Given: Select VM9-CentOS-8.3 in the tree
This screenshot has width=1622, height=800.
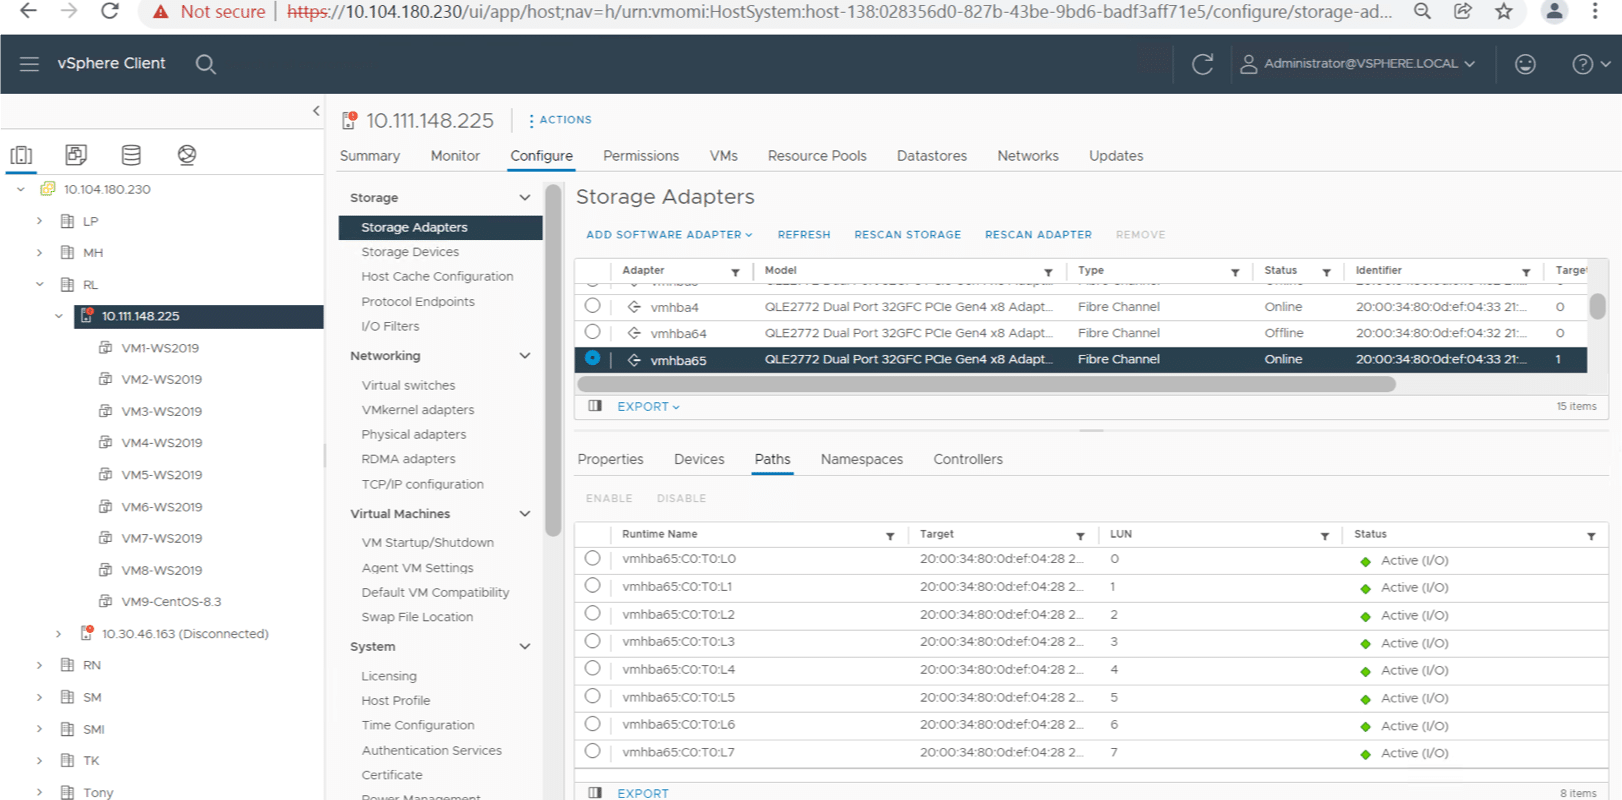Looking at the screenshot, I should pyautogui.click(x=171, y=602).
